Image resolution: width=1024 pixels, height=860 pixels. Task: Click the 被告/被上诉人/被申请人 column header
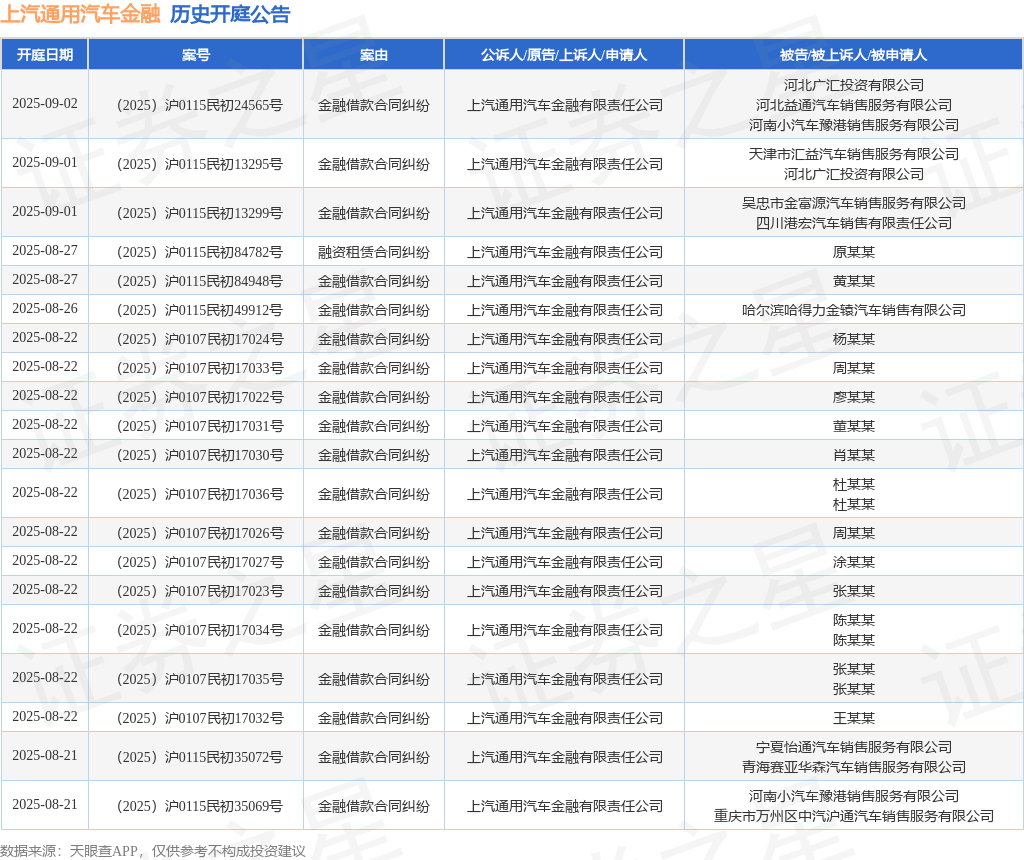pyautogui.click(x=854, y=55)
